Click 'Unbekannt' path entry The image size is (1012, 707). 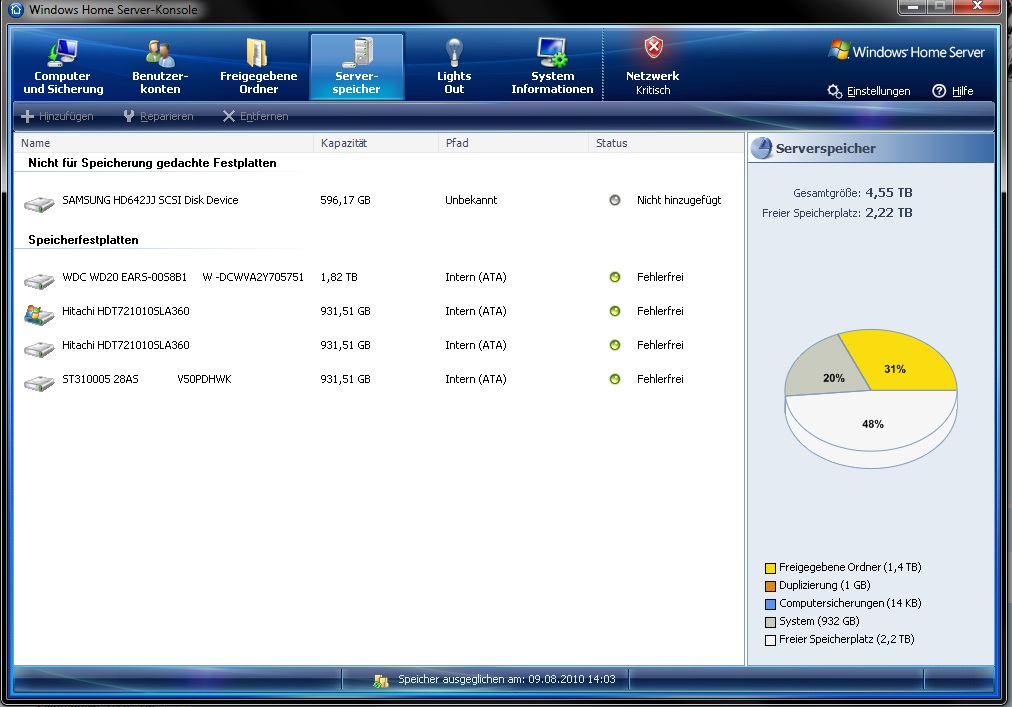coord(471,200)
